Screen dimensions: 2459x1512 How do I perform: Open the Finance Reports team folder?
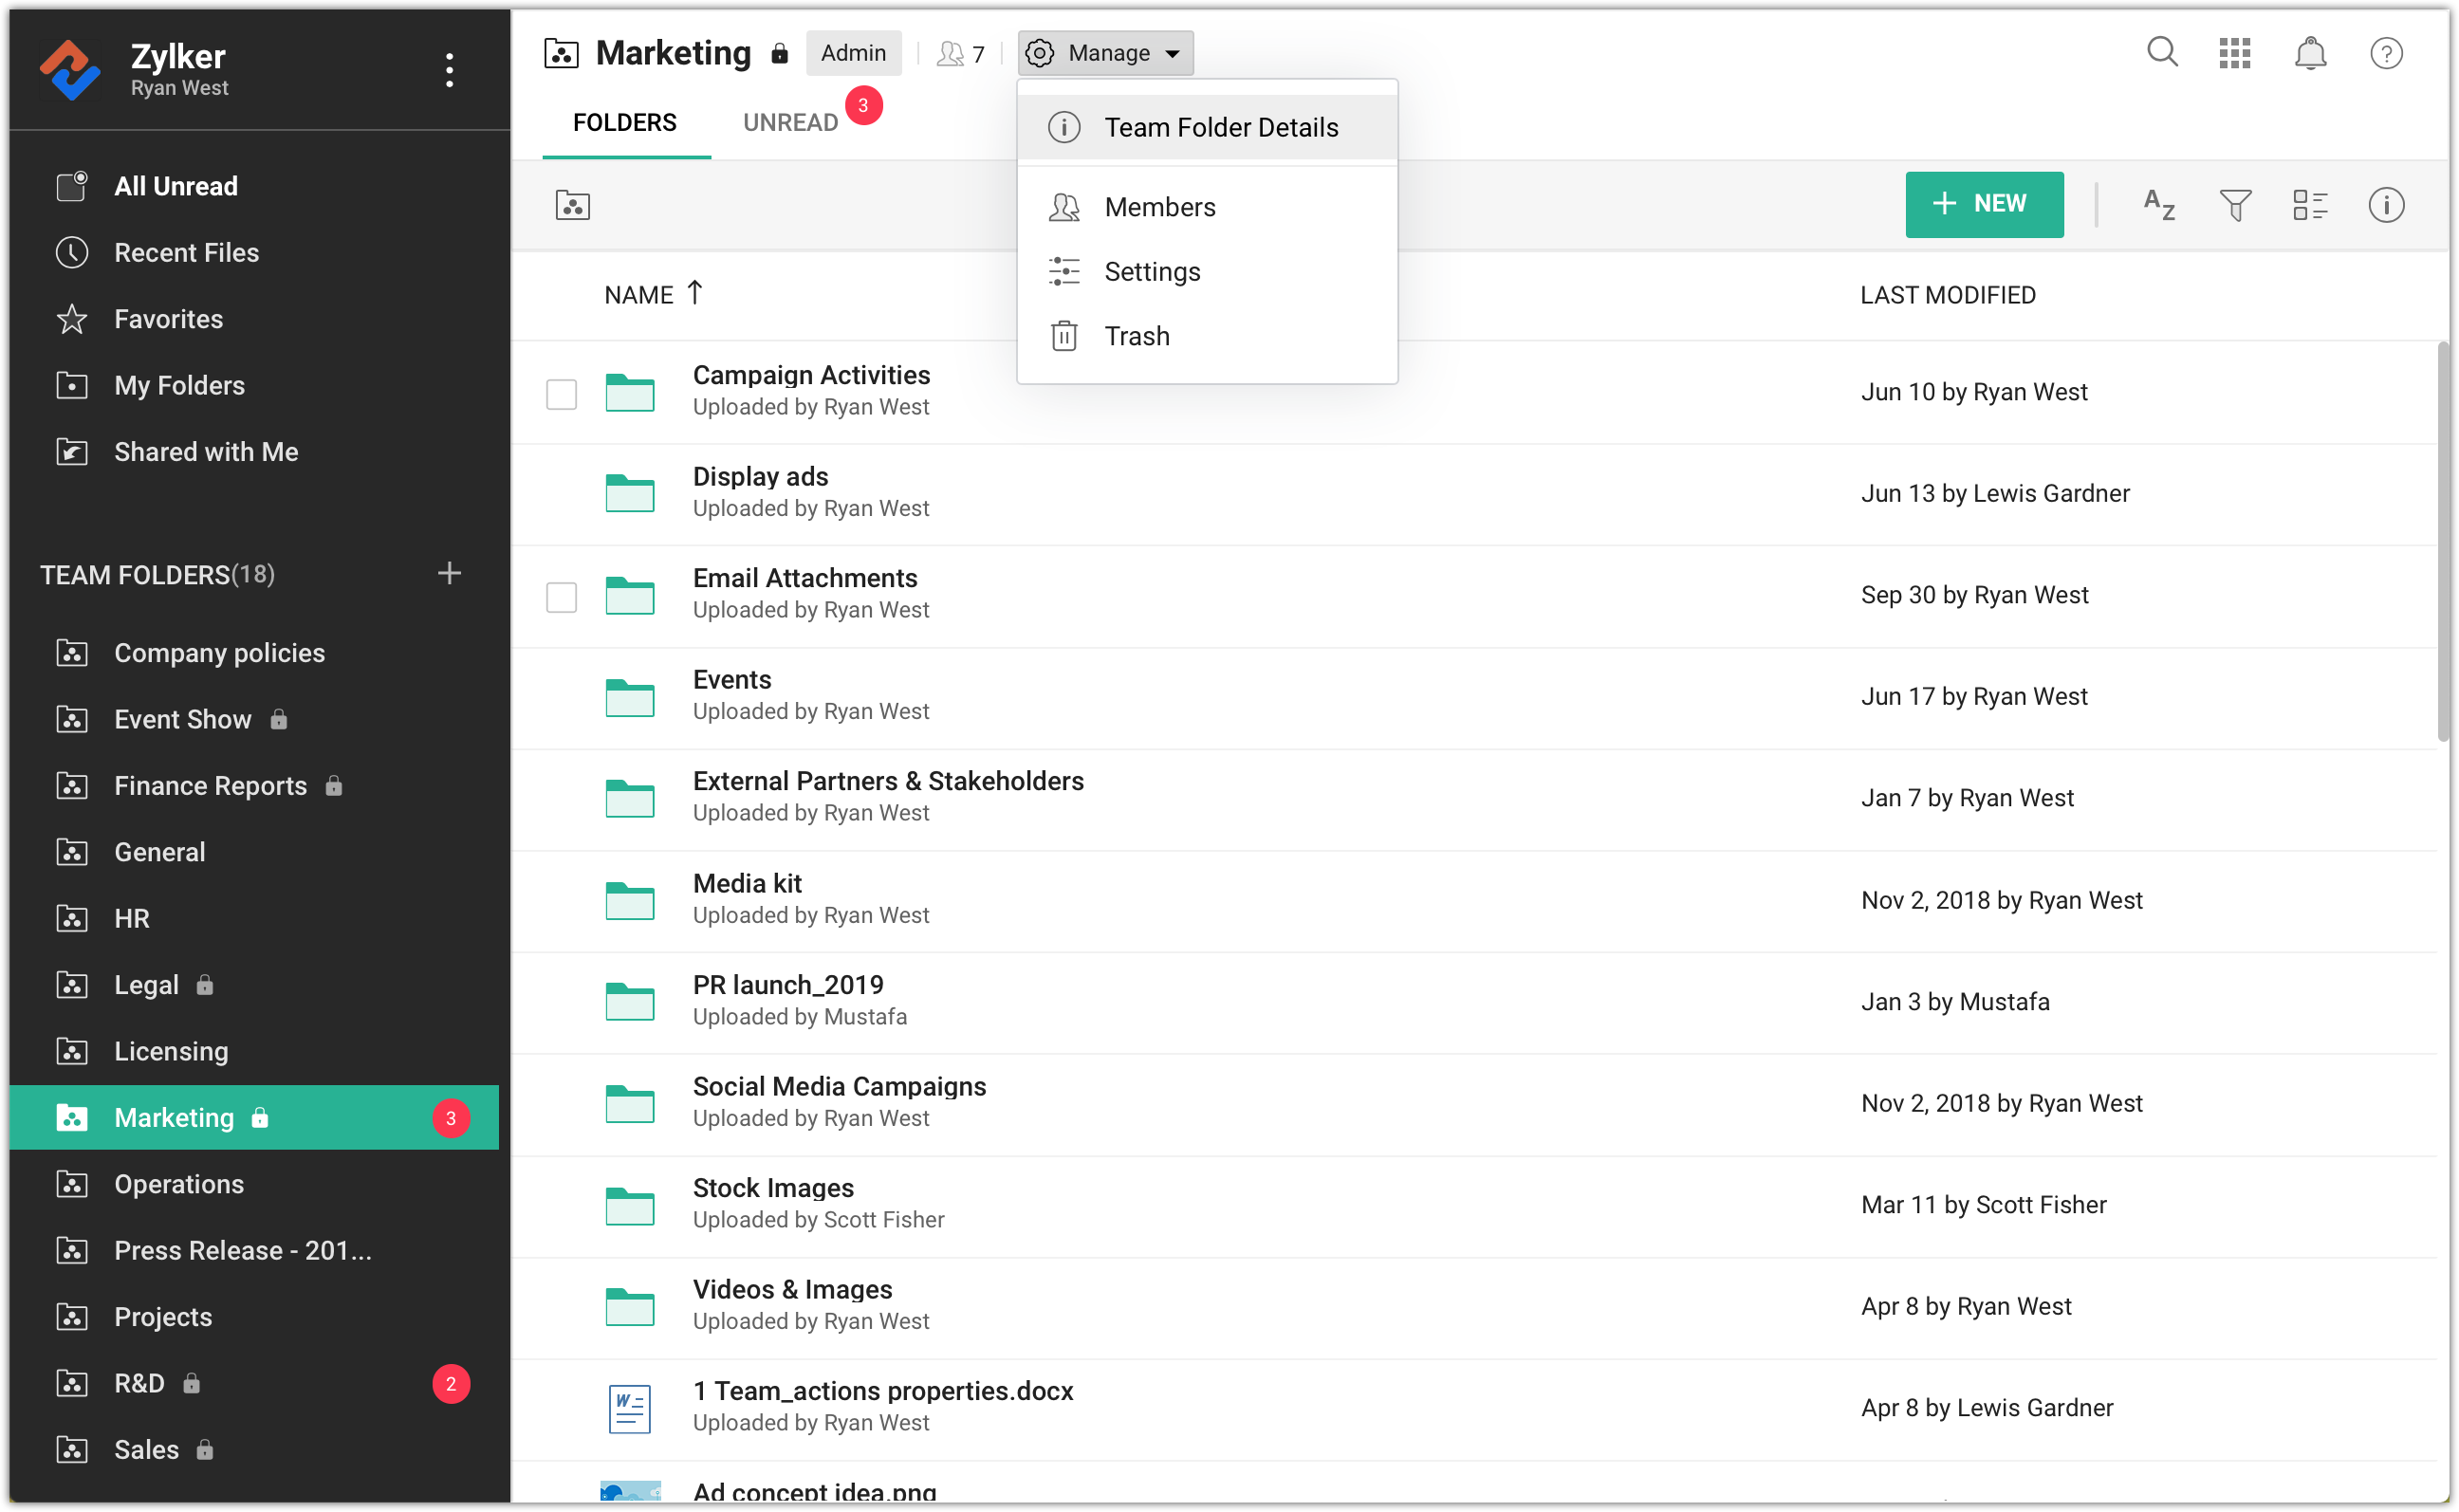(210, 786)
